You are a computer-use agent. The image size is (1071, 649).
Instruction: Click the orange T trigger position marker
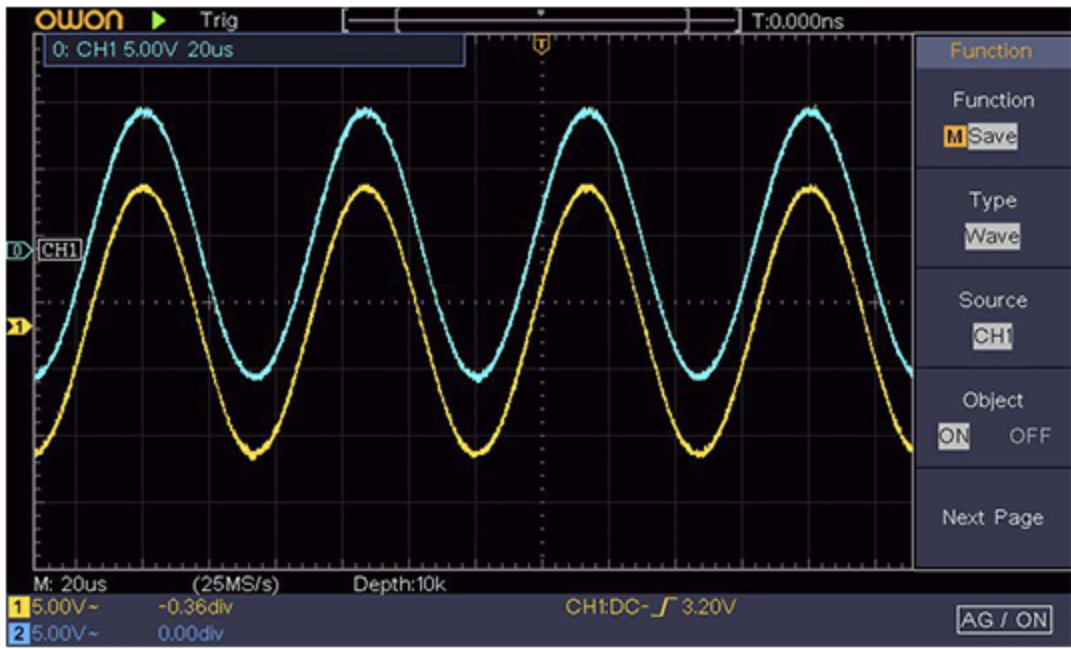tap(541, 45)
